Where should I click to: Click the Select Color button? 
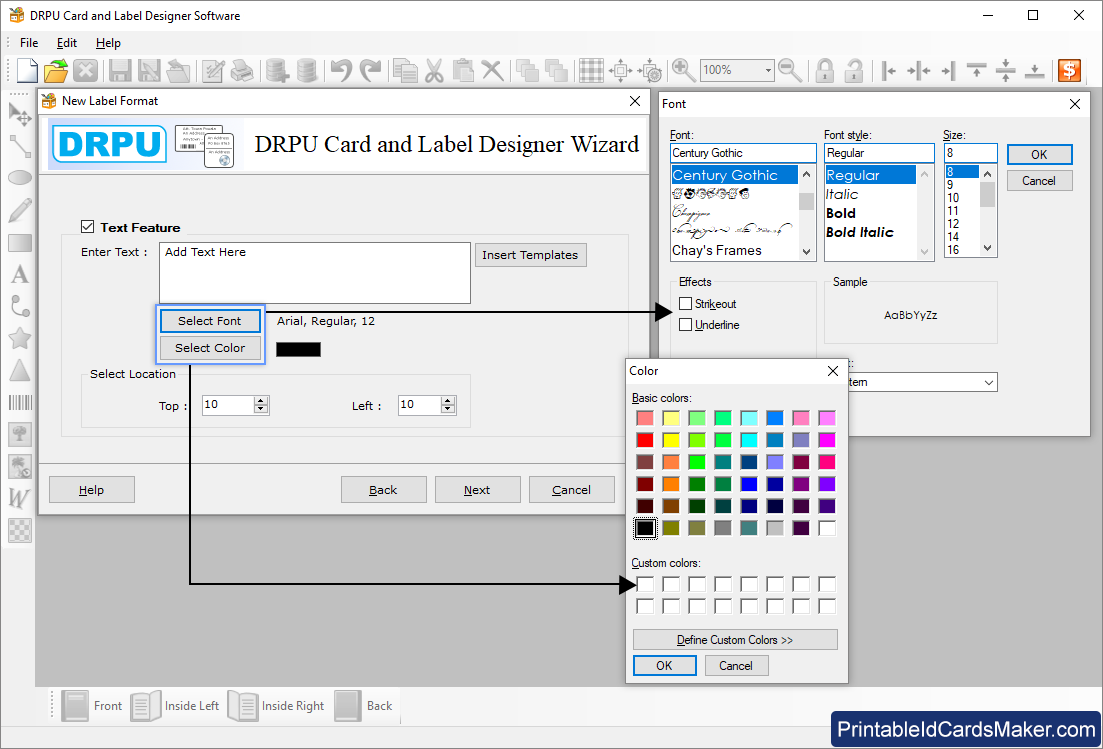[210, 348]
